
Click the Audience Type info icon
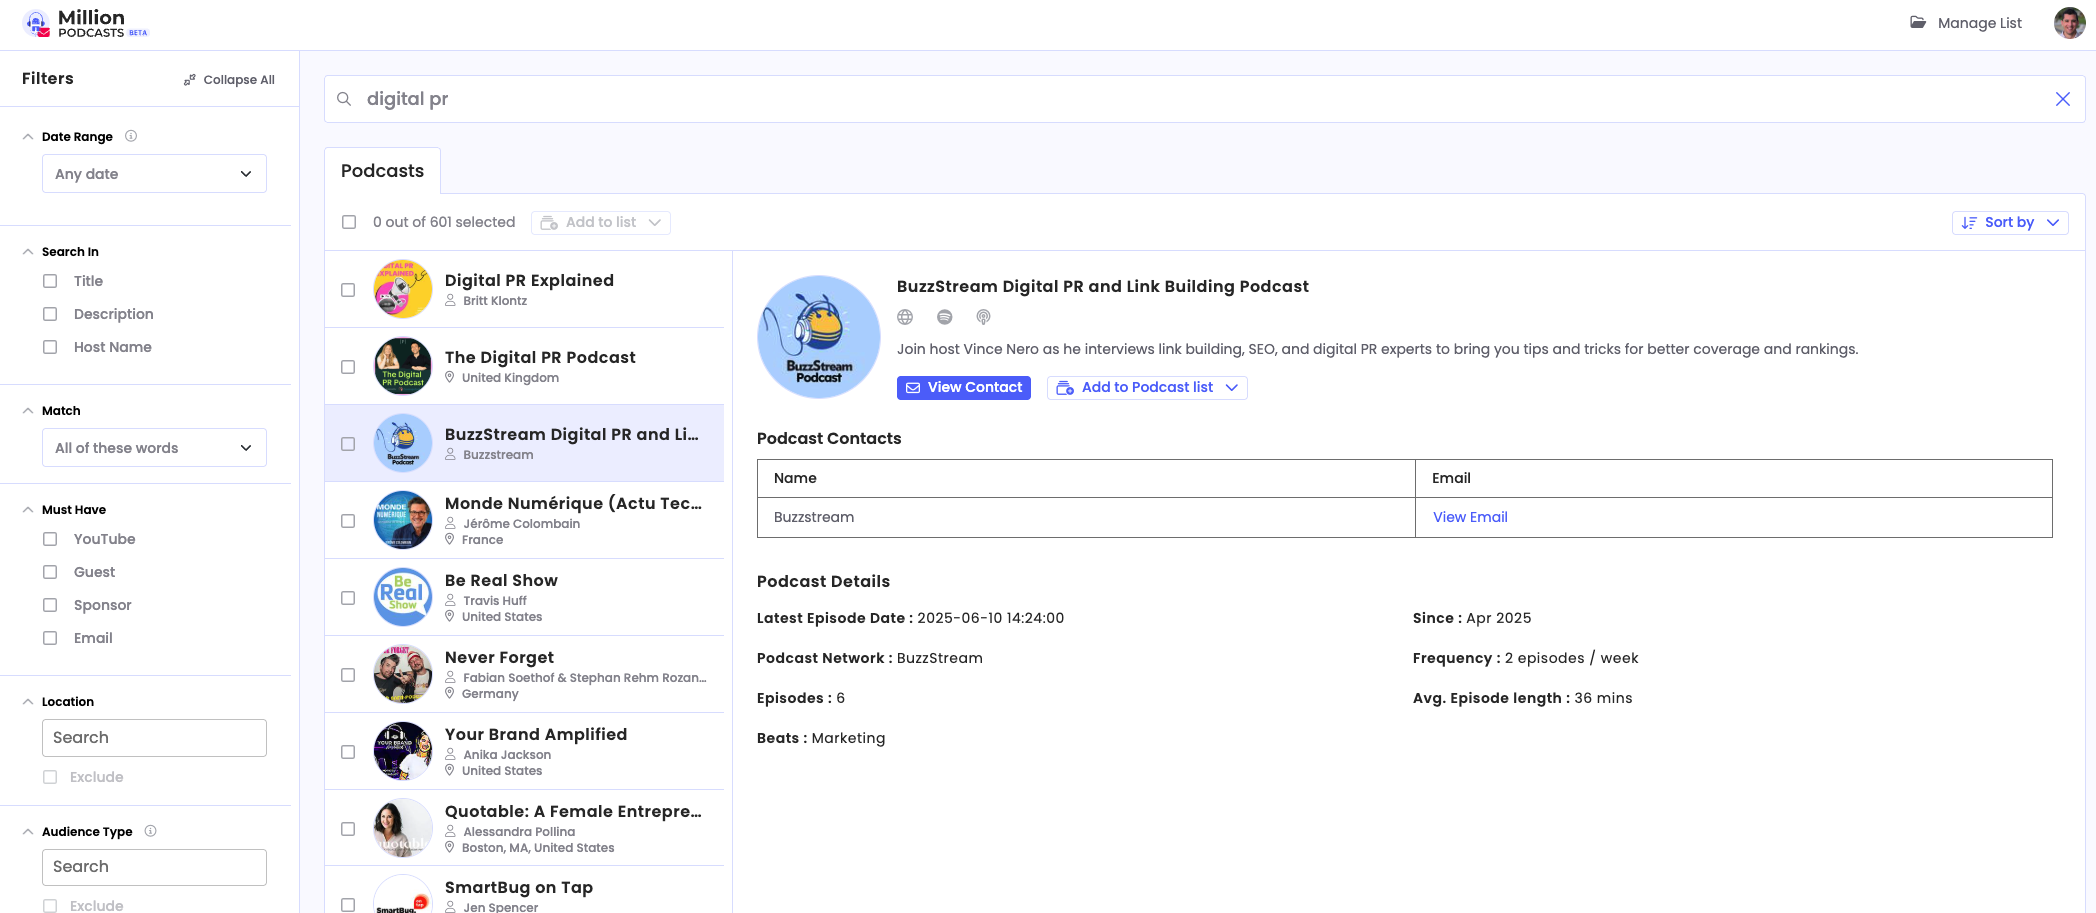(x=151, y=831)
